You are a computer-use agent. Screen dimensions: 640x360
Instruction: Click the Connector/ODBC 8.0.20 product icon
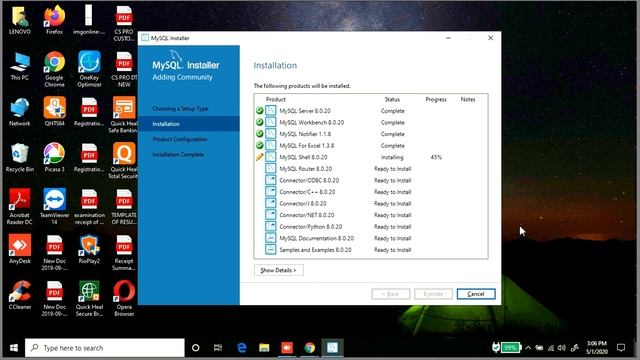pos(271,180)
